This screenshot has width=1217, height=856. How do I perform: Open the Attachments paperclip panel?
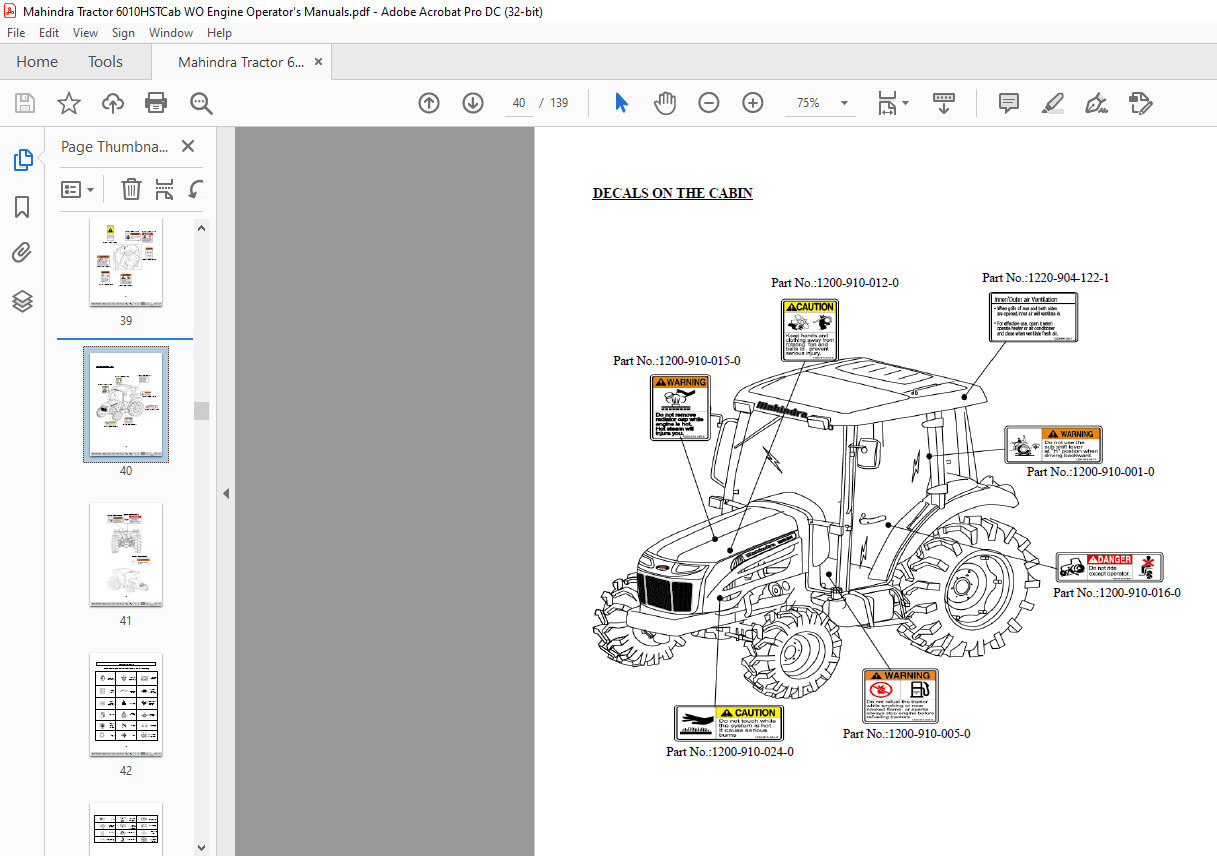tap(22, 253)
